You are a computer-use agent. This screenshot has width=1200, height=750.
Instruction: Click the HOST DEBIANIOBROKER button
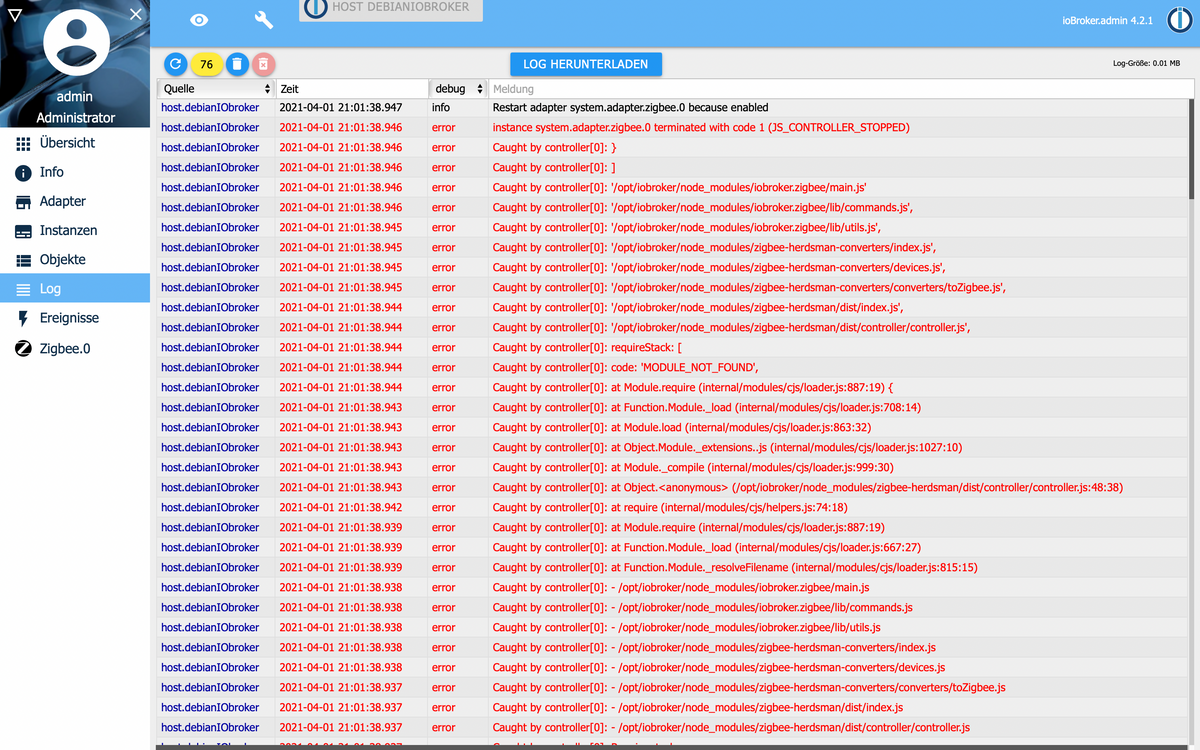pyautogui.click(x=391, y=9)
